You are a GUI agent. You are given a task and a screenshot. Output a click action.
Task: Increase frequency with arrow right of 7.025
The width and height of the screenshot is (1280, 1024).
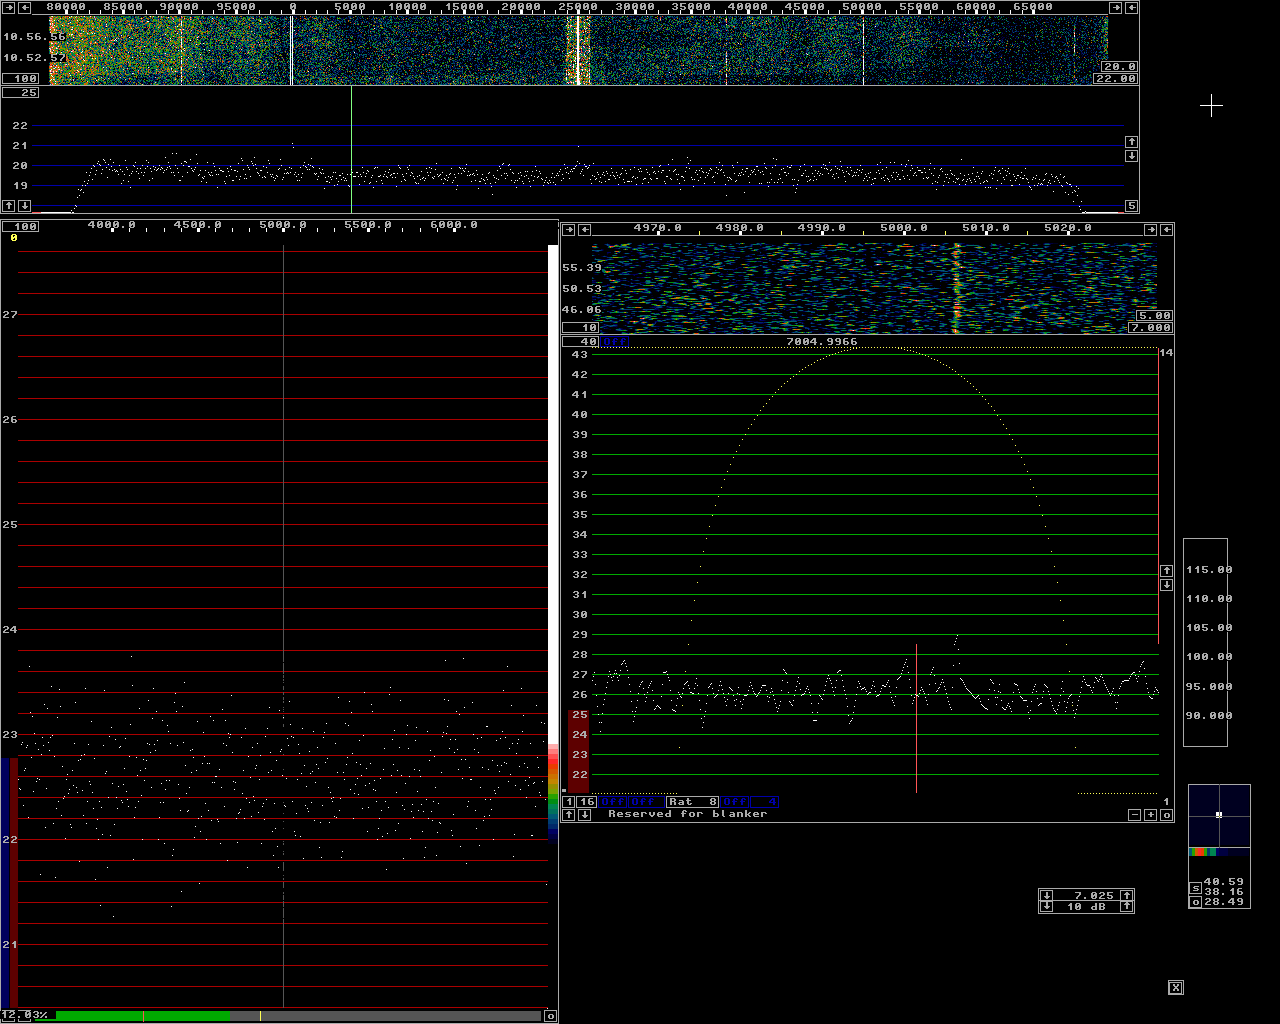[x=1126, y=895]
